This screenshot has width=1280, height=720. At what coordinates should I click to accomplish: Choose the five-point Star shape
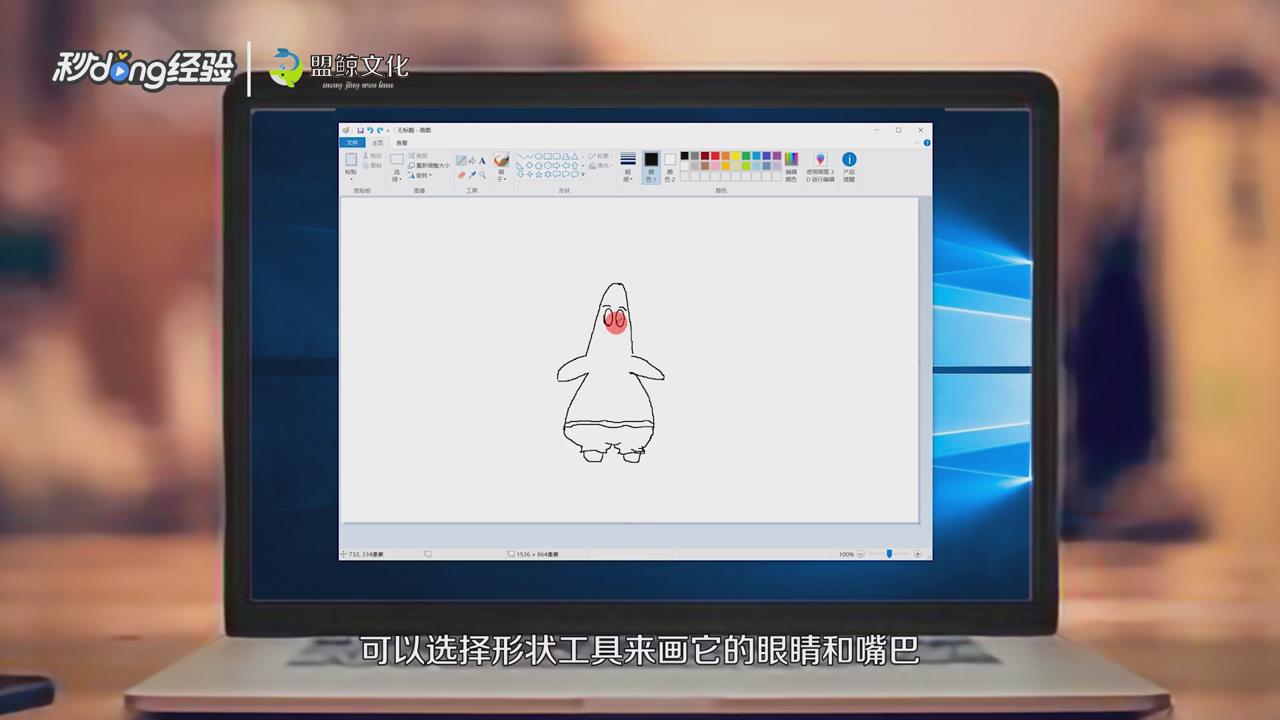(539, 174)
